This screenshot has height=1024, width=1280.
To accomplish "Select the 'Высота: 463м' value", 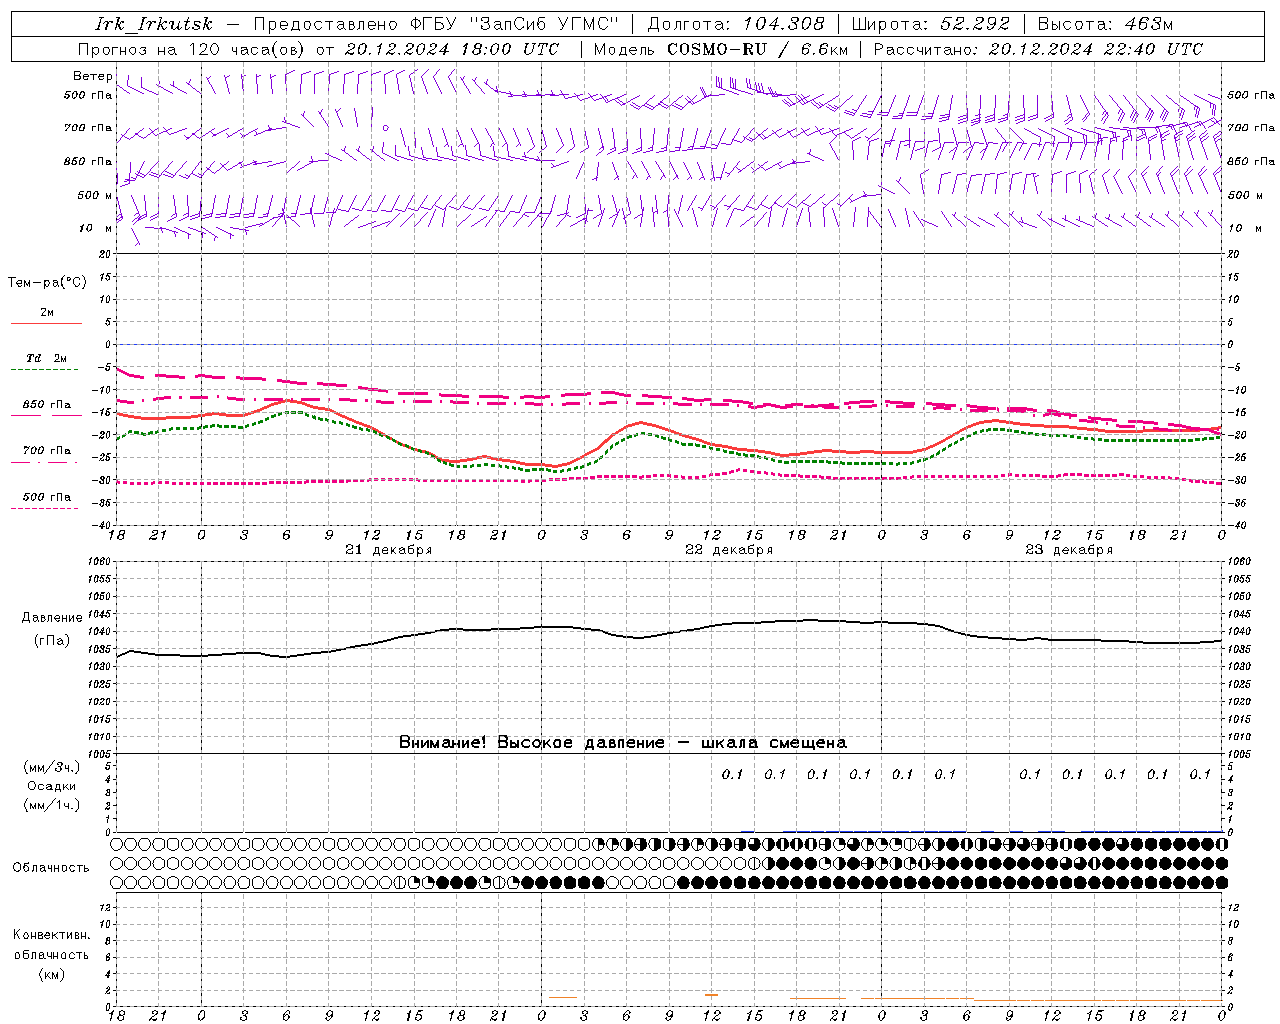I will coord(1105,24).
